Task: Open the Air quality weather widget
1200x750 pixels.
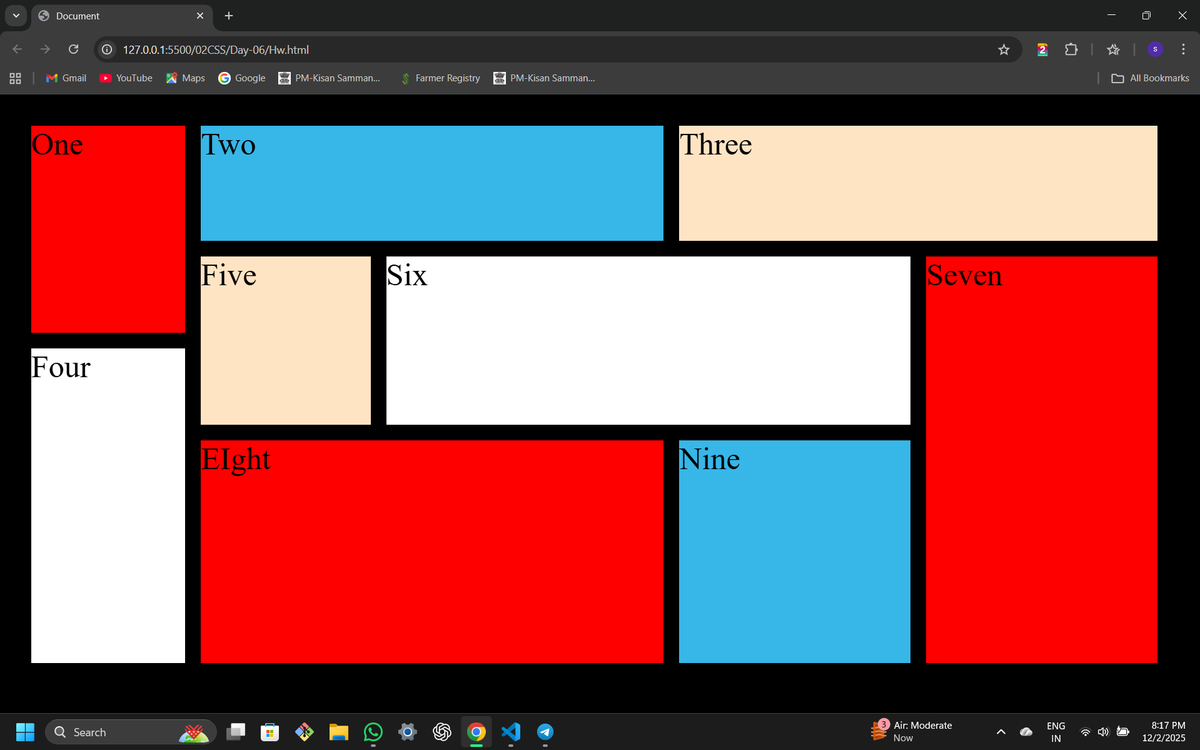Action: click(x=910, y=731)
